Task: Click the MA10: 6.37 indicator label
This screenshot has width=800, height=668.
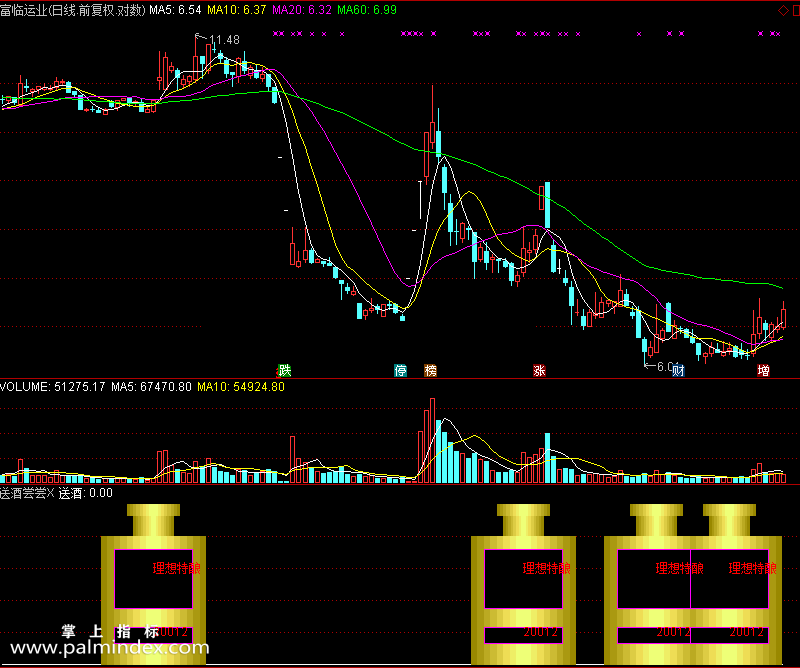Action: point(237,10)
